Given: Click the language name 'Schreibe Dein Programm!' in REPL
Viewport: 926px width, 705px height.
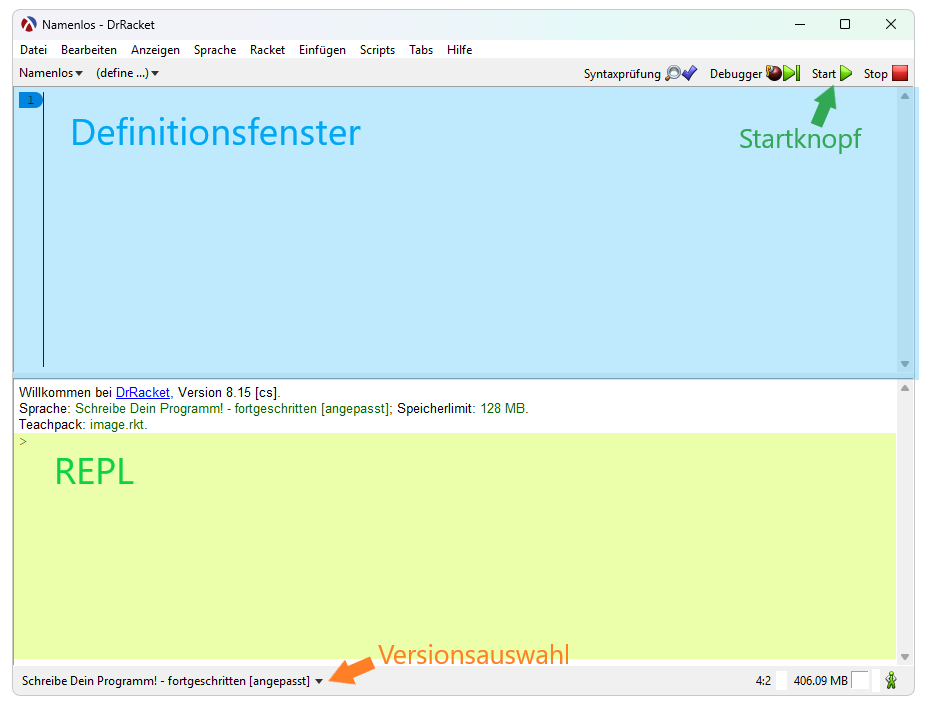Looking at the screenshot, I should coord(149,409).
